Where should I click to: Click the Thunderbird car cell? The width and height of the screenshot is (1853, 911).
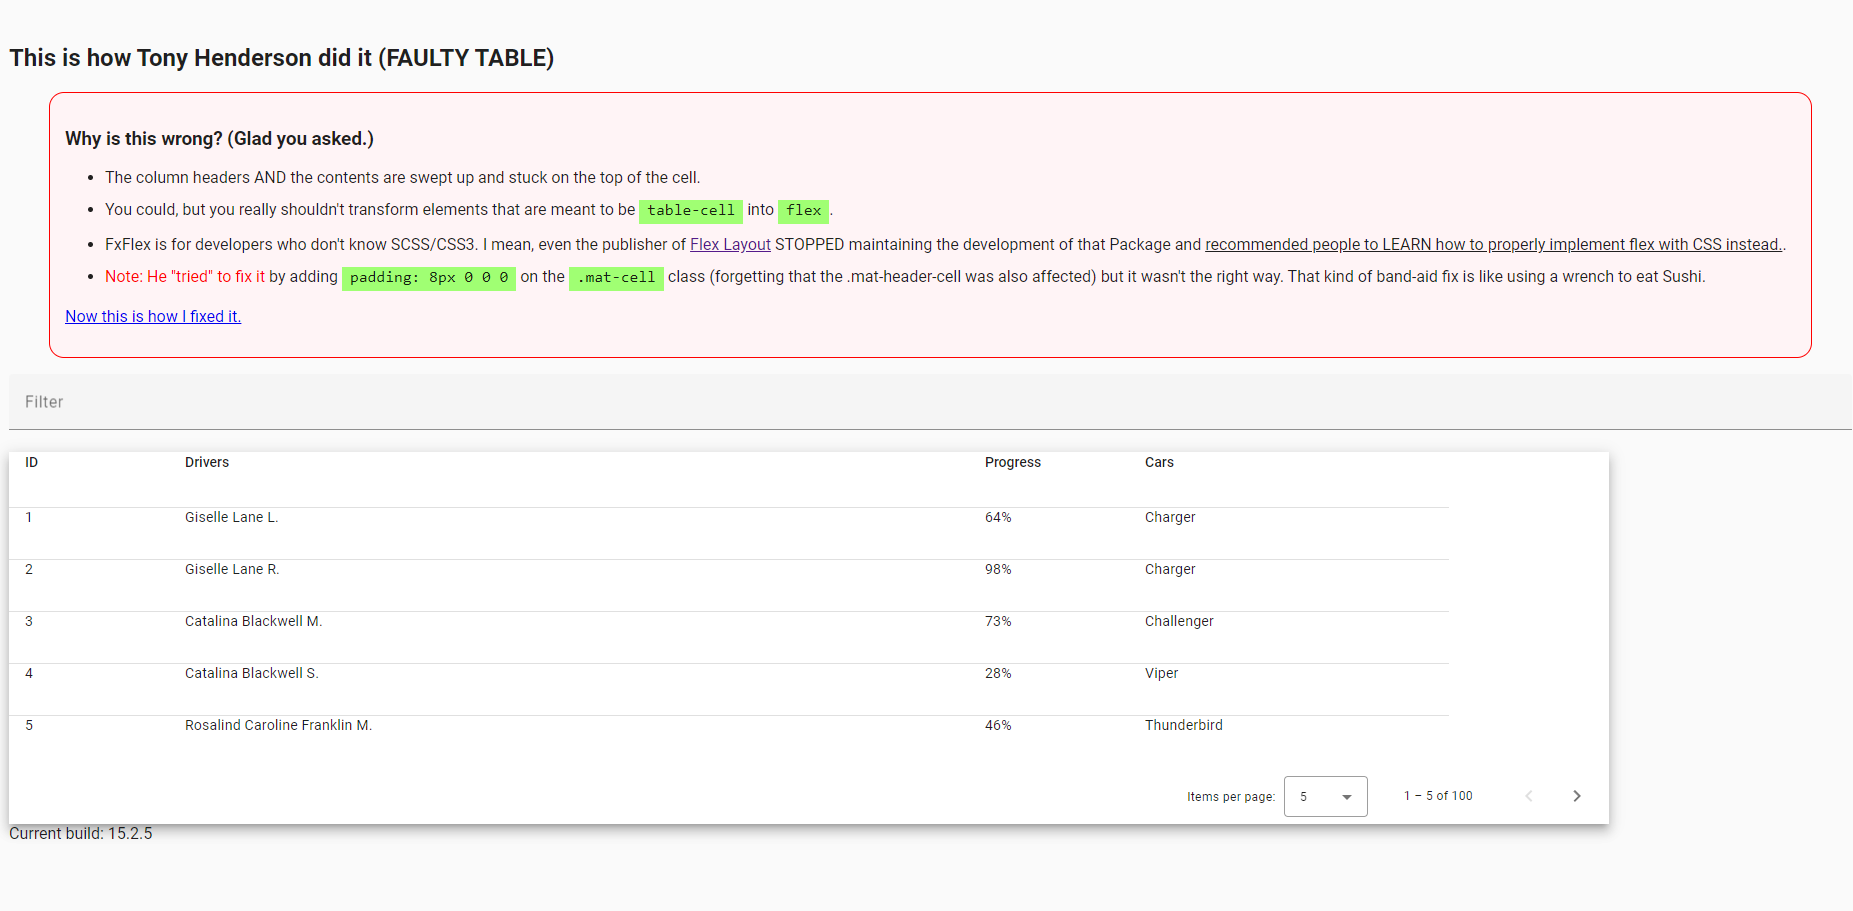pos(1183,726)
